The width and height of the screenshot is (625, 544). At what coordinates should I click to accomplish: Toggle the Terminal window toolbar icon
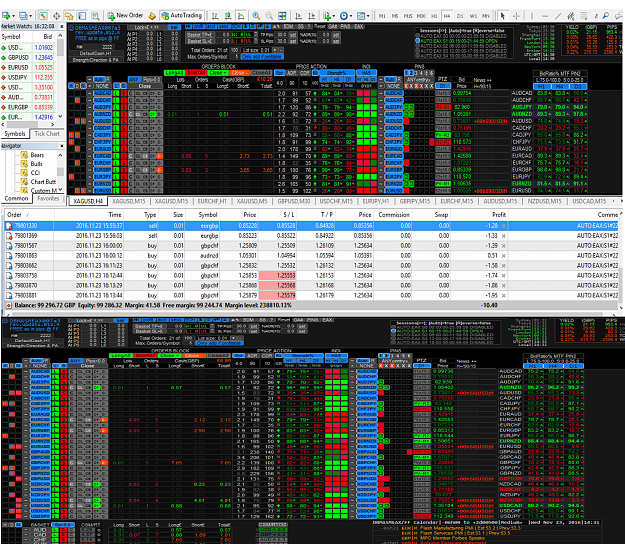tap(82, 16)
